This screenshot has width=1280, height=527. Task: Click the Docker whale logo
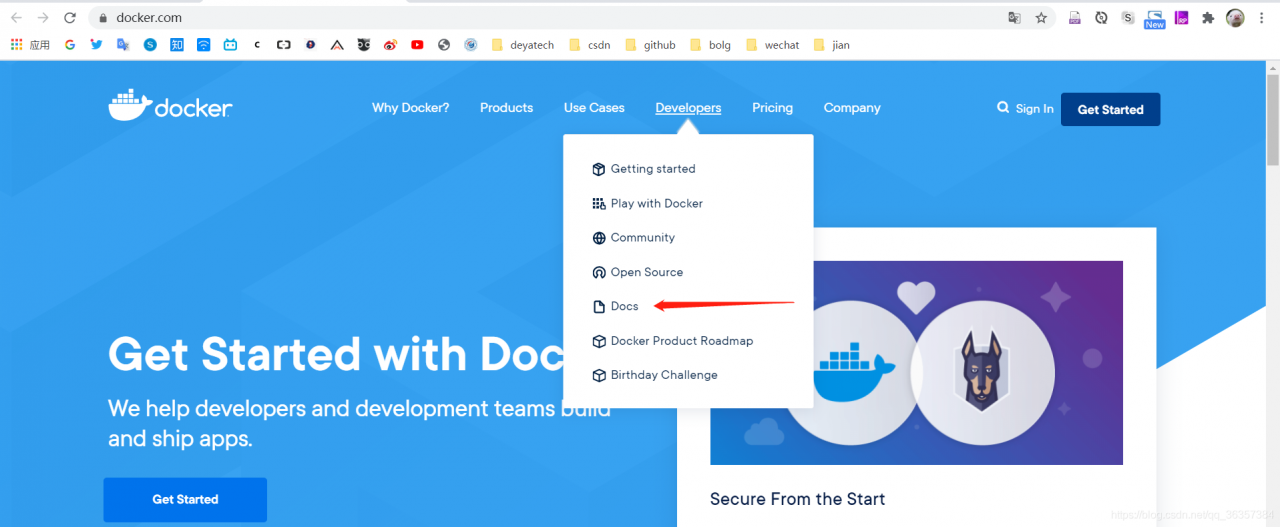click(x=170, y=105)
